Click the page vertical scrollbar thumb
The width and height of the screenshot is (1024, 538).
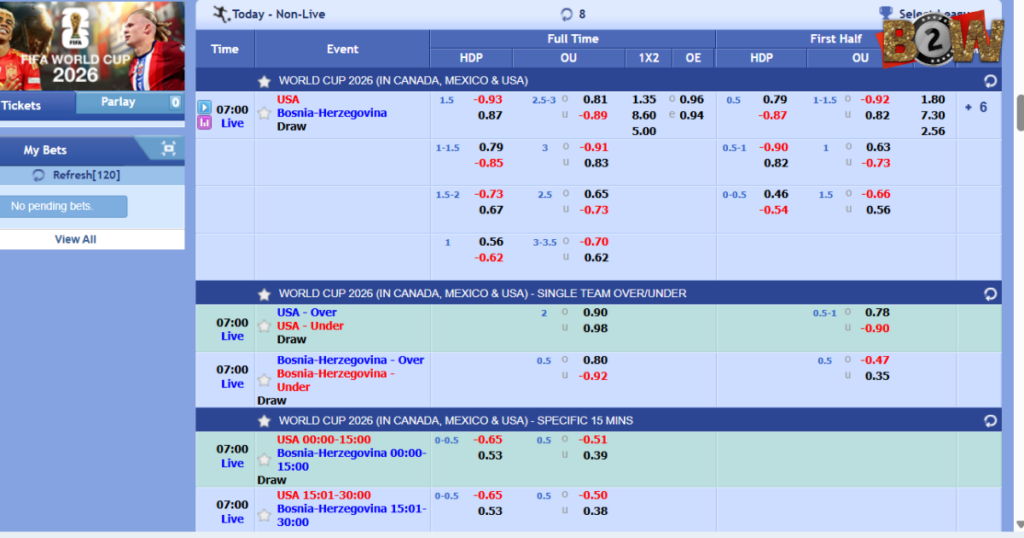1019,112
